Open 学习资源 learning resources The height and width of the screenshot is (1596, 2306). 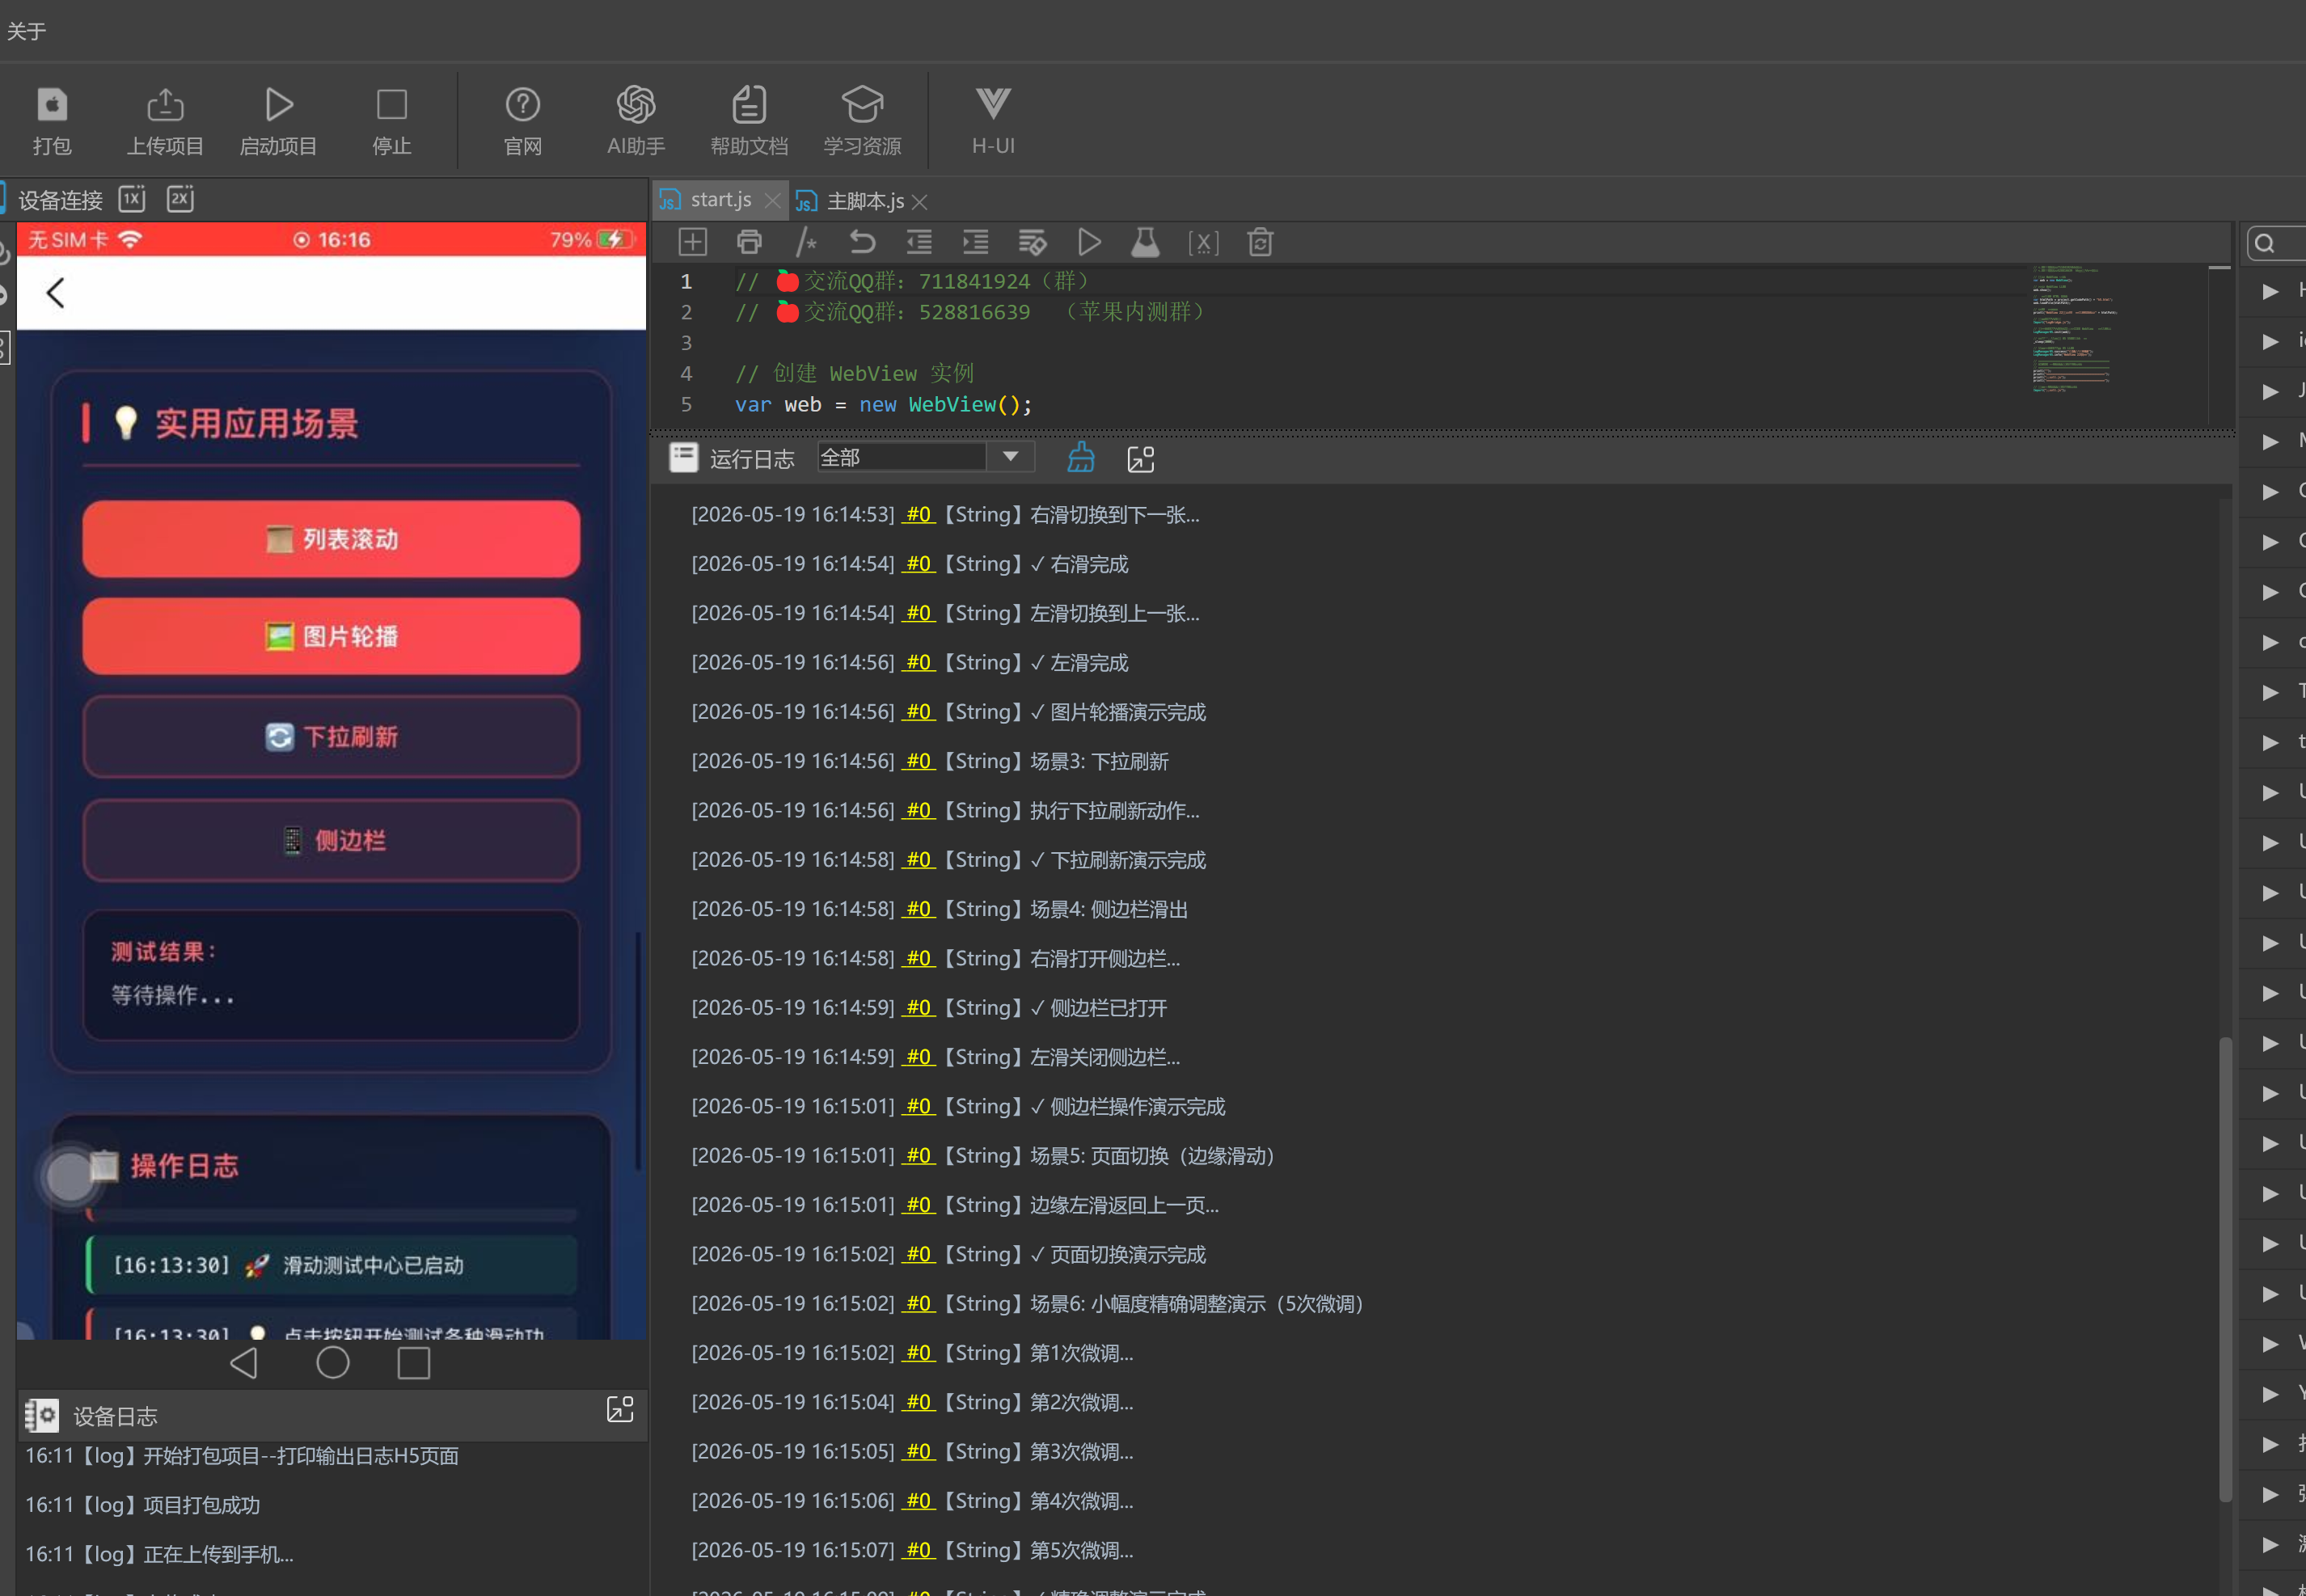[x=862, y=104]
